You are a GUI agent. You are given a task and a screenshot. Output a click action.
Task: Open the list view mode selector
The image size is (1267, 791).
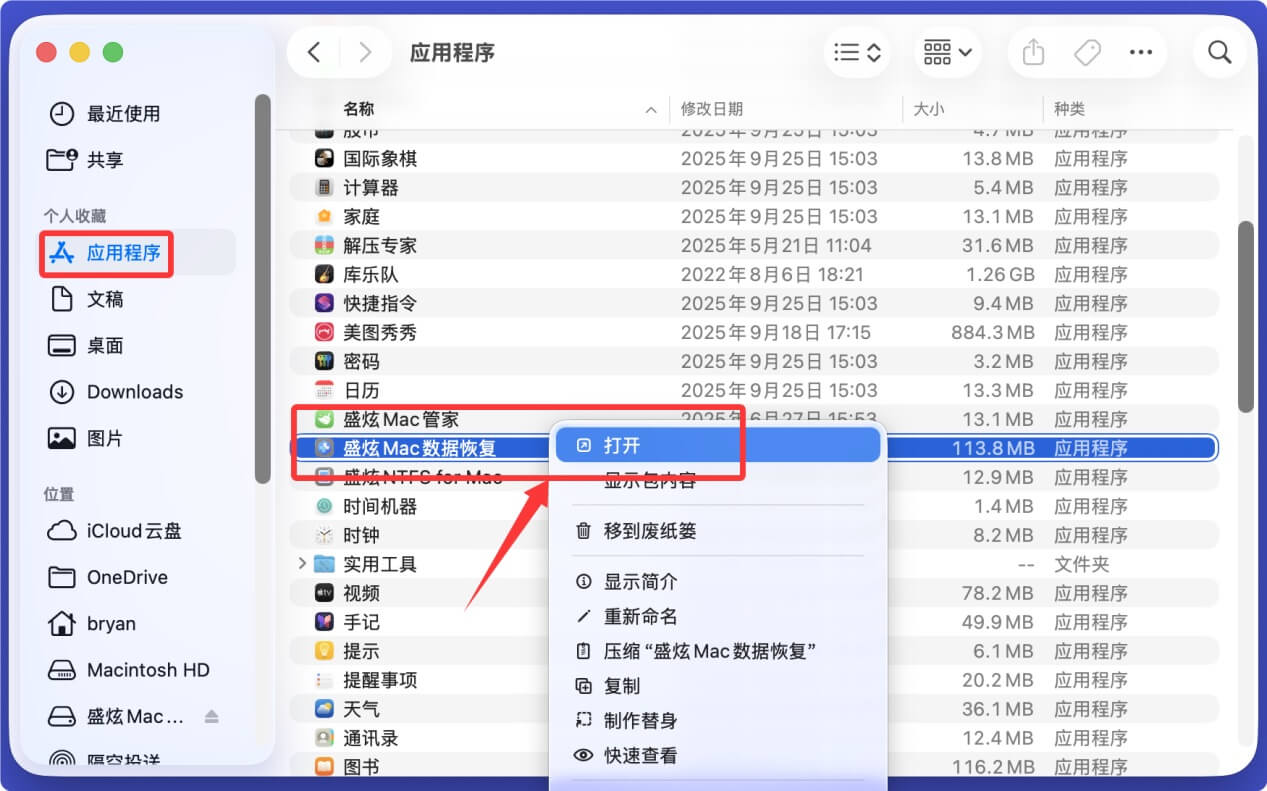[x=856, y=52]
